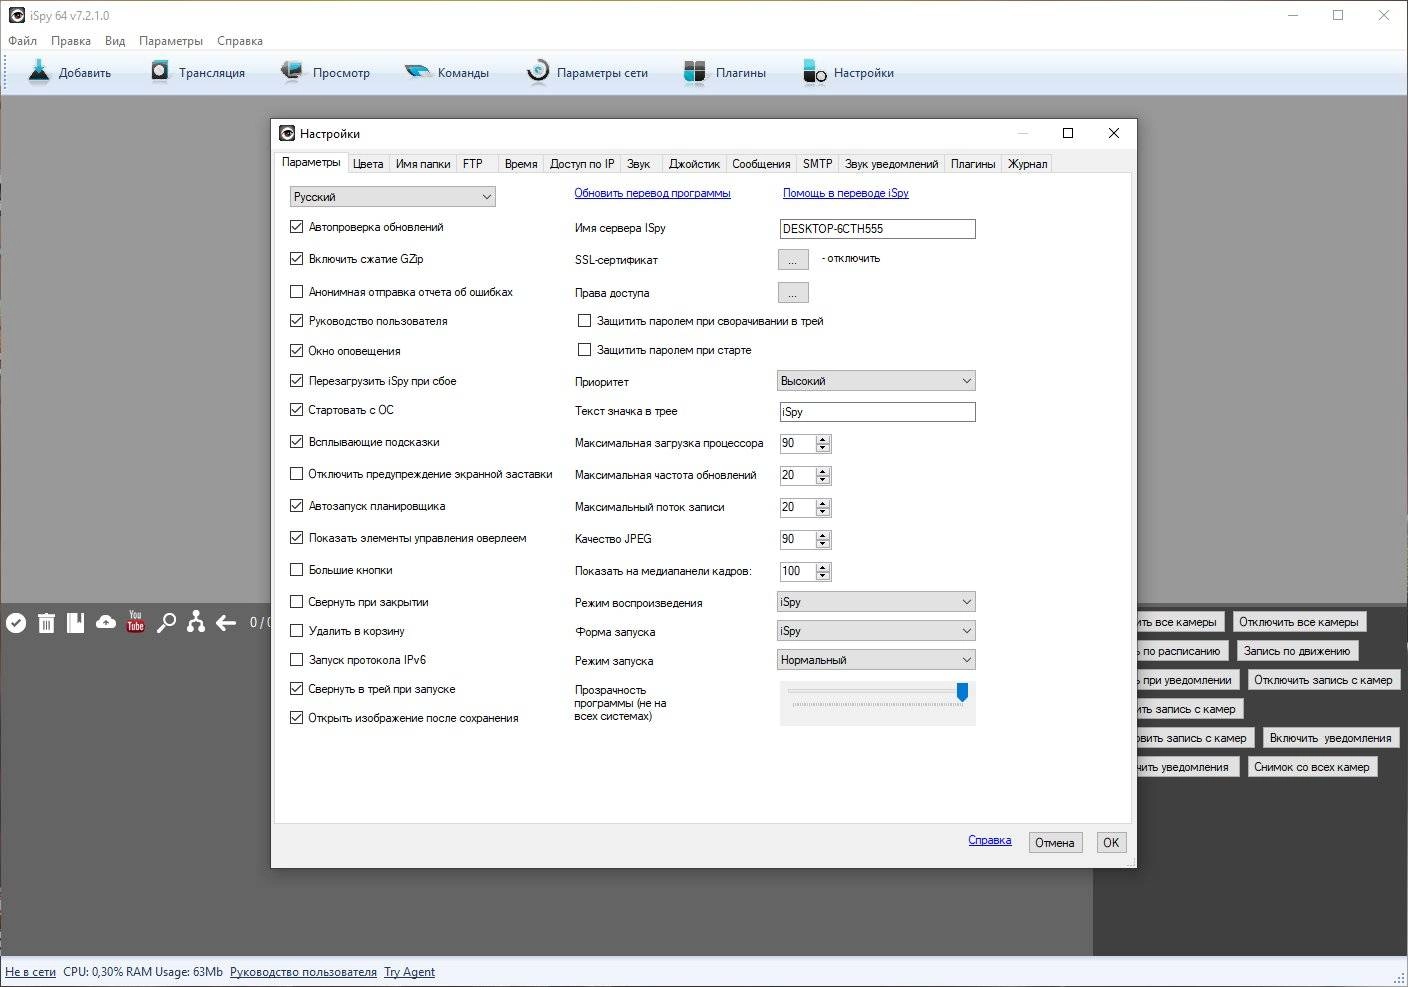The width and height of the screenshot is (1408, 987).
Task: Increase Максимальный поток записи spinner up
Action: point(823,503)
